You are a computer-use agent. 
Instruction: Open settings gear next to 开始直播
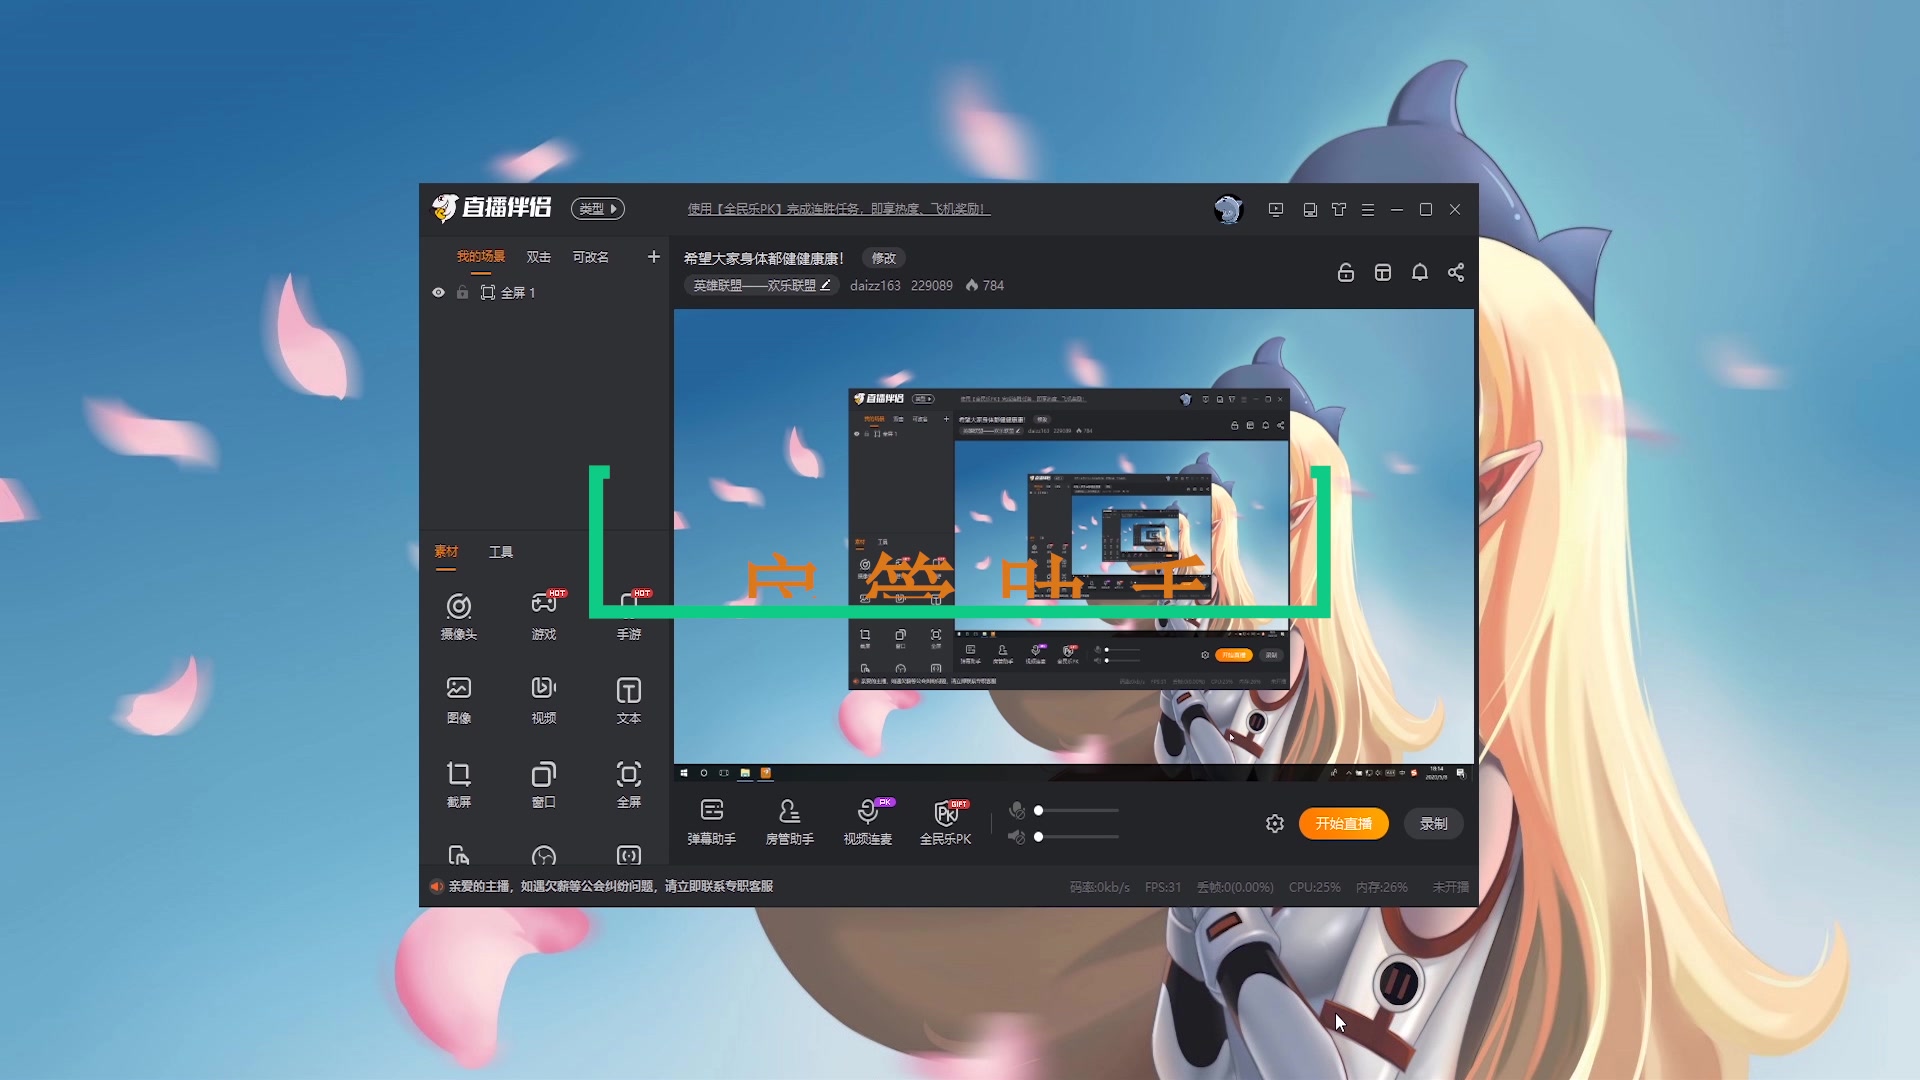click(x=1275, y=824)
